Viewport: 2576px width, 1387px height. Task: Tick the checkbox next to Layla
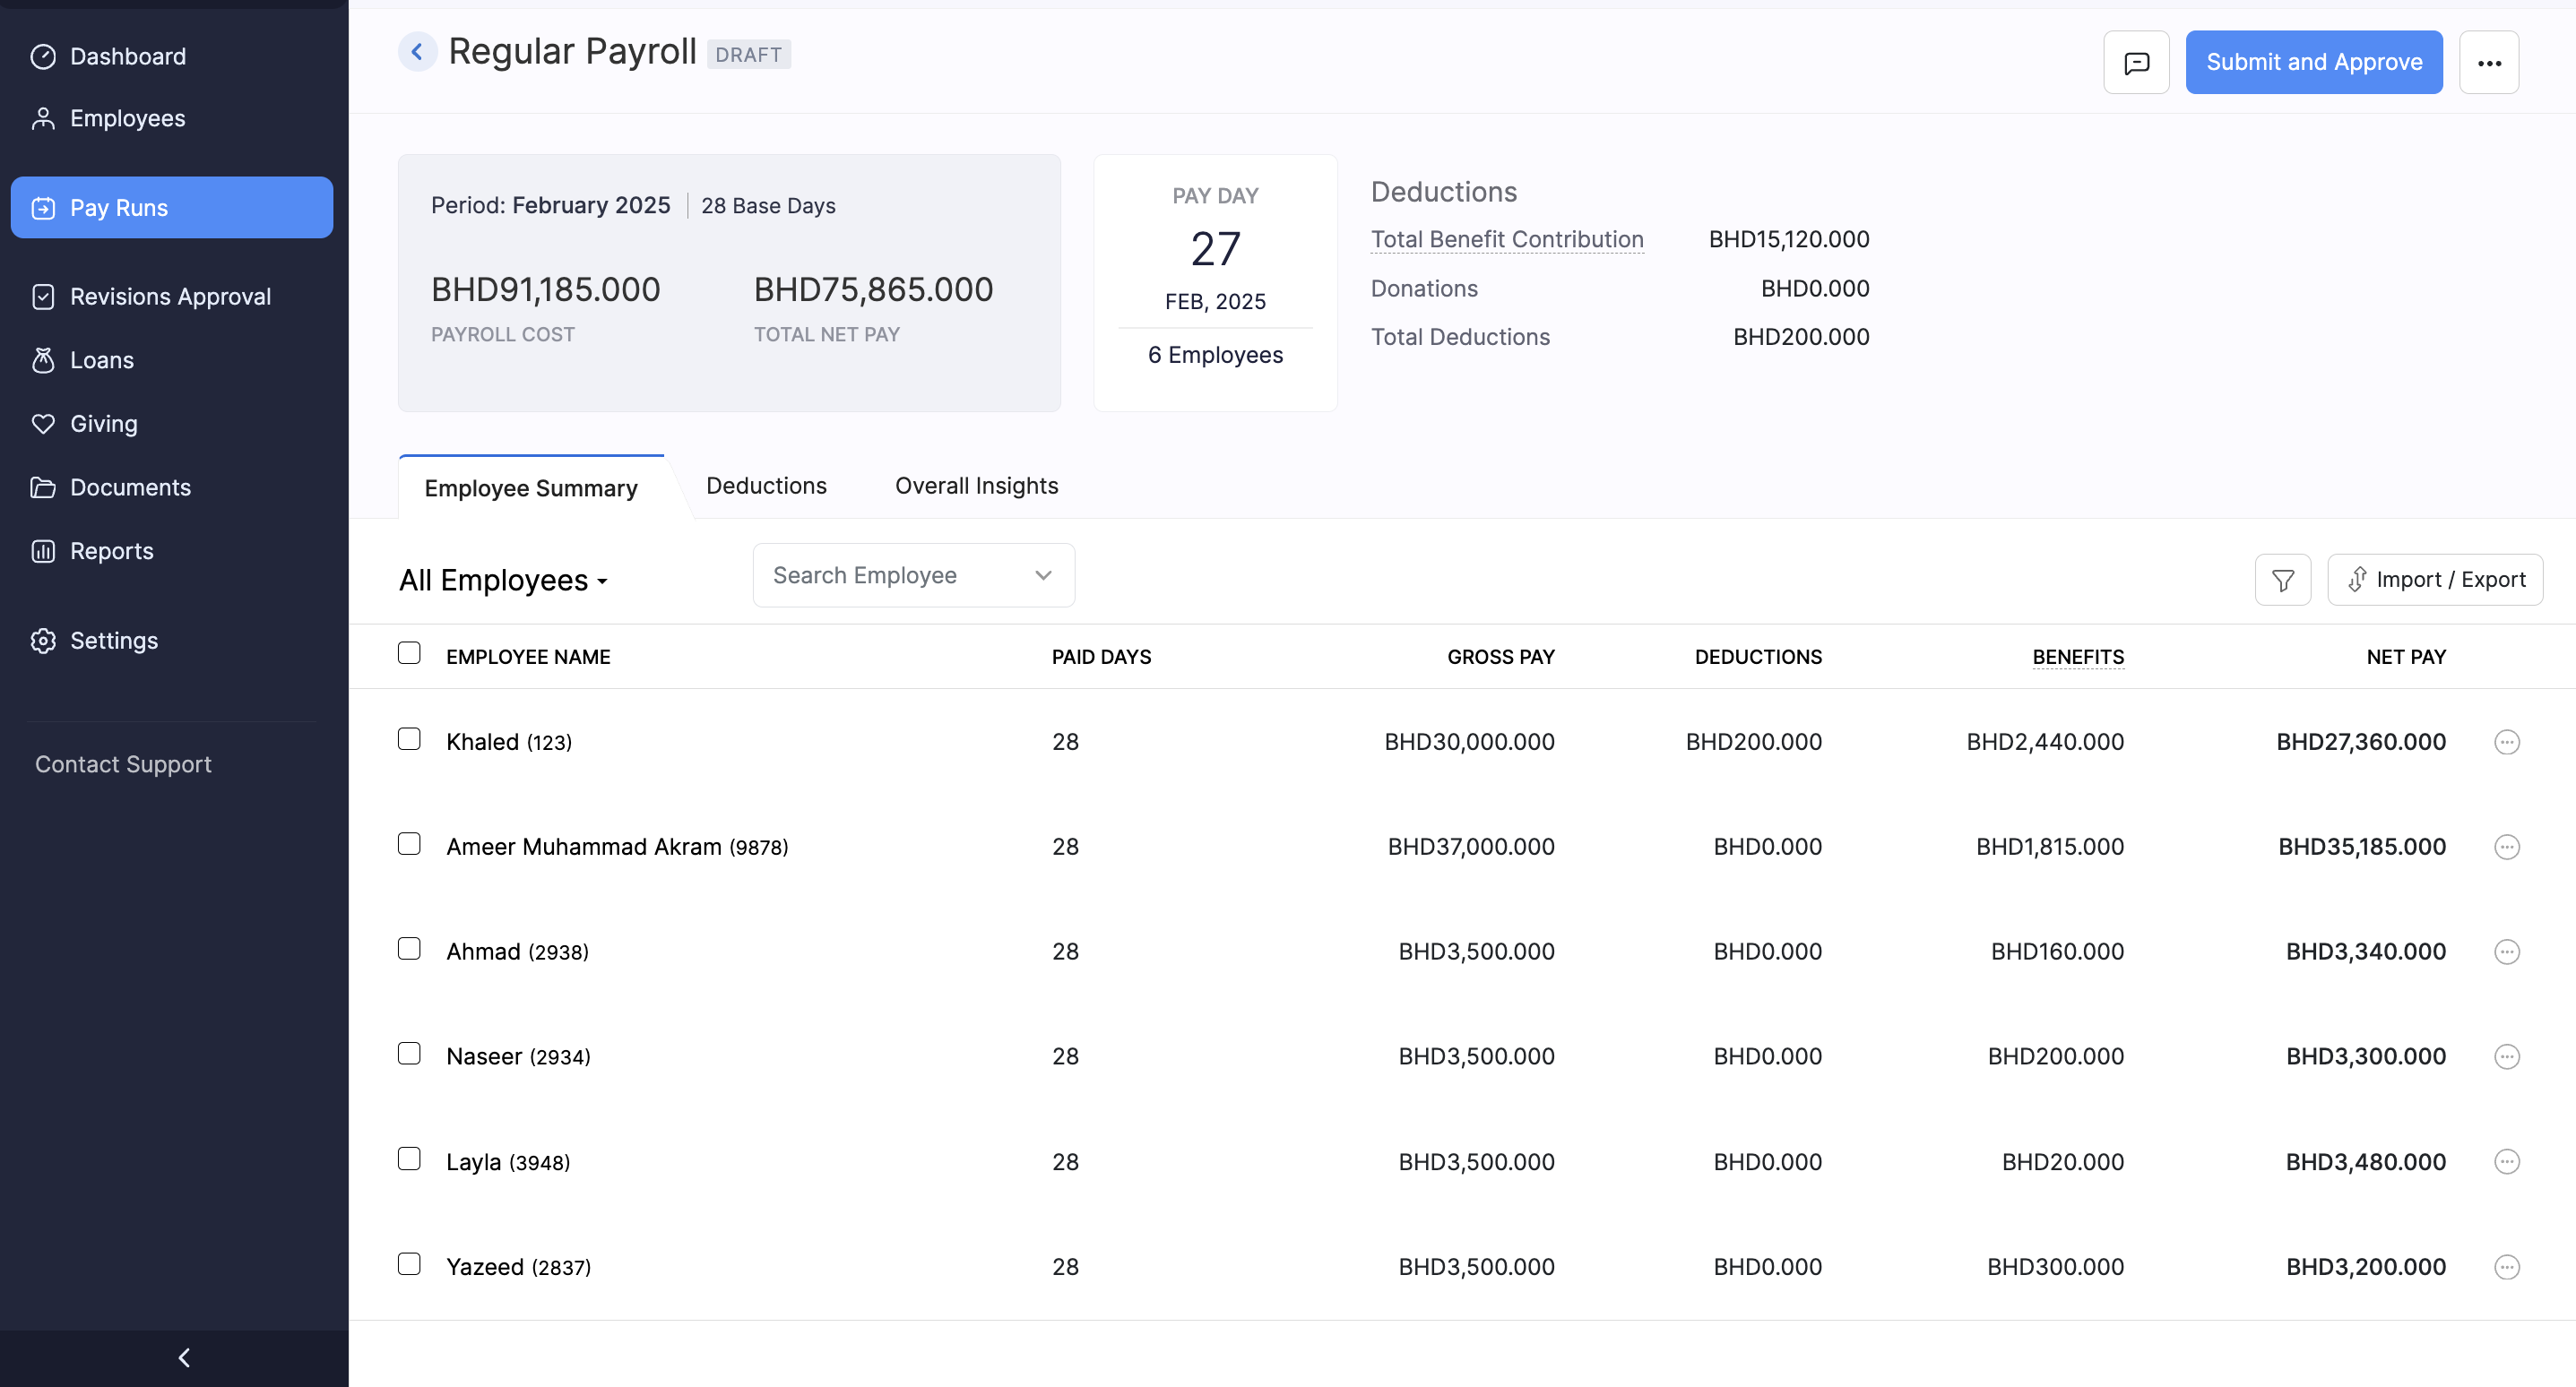pos(409,1159)
